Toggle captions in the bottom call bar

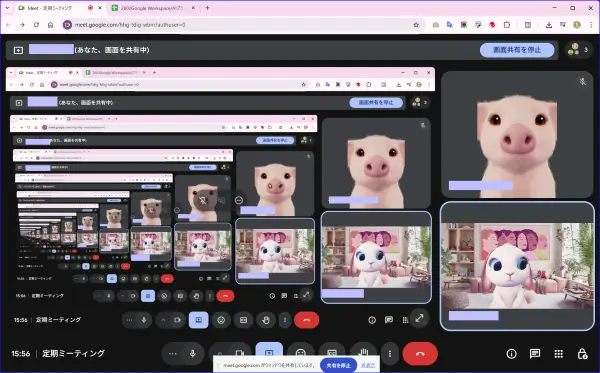(x=332, y=352)
